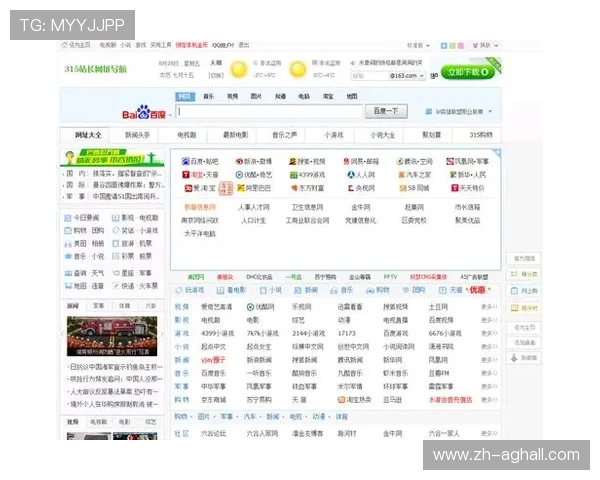Image resolution: width=600 pixels, height=480 pixels.
Task: Open the 太平洋电脑 link
Action: (x=200, y=233)
